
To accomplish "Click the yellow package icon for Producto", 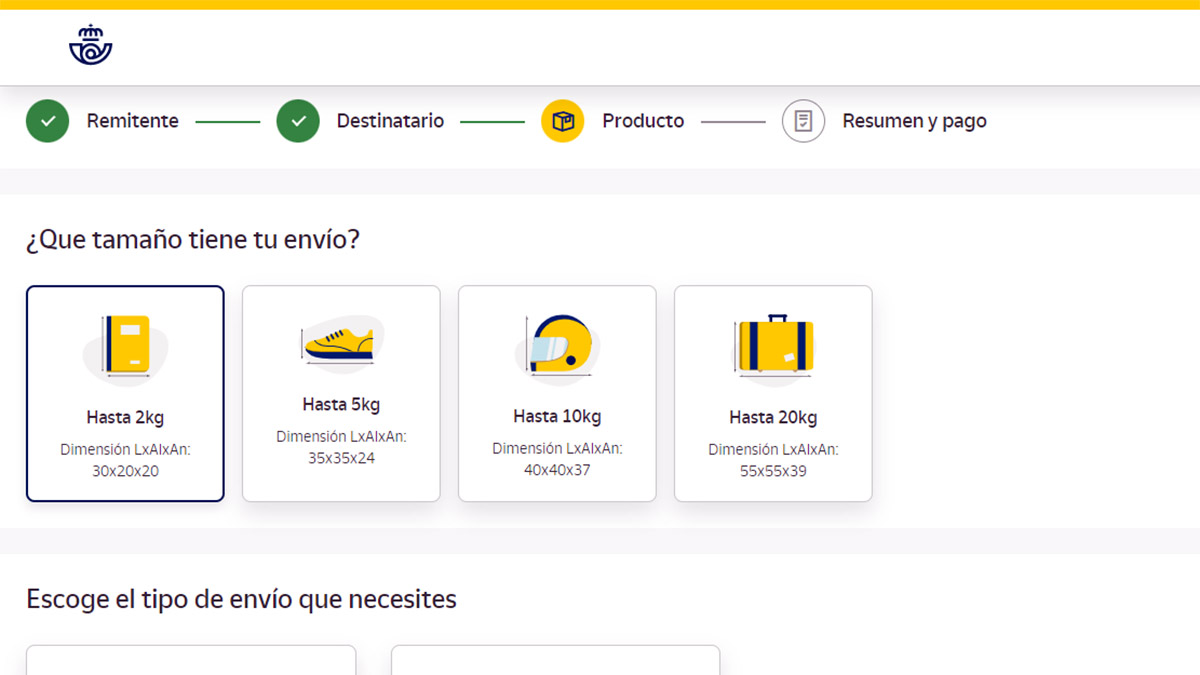I will 563,121.
